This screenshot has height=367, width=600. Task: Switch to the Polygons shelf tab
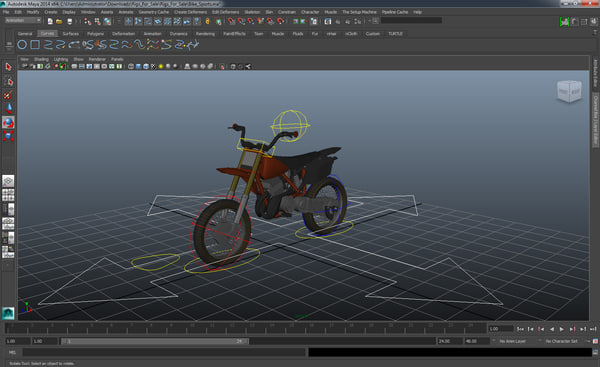coord(95,34)
